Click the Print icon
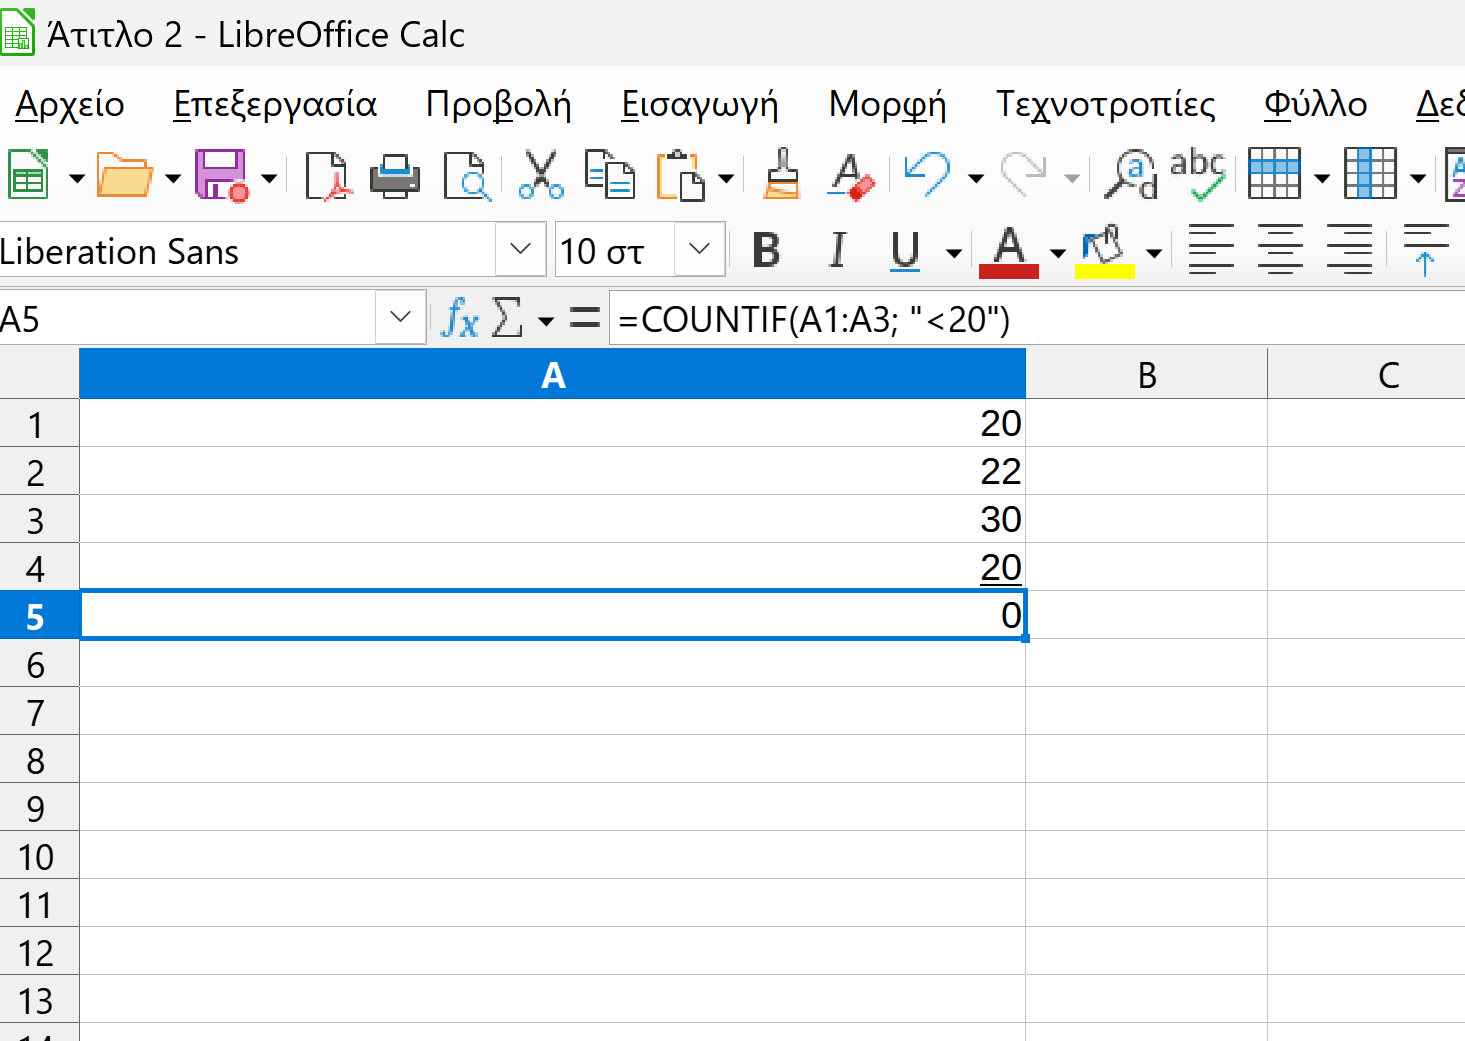Viewport: 1465px width, 1041px height. coord(395,176)
